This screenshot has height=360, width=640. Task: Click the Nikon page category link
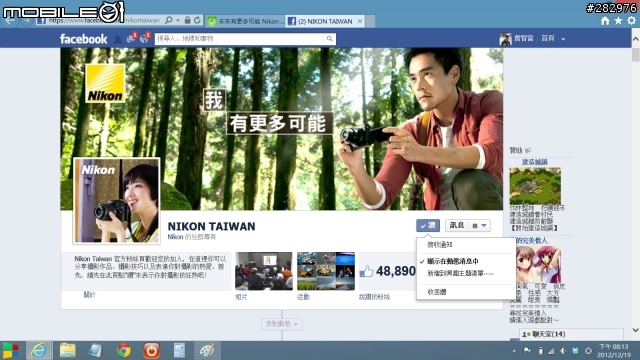[175, 237]
